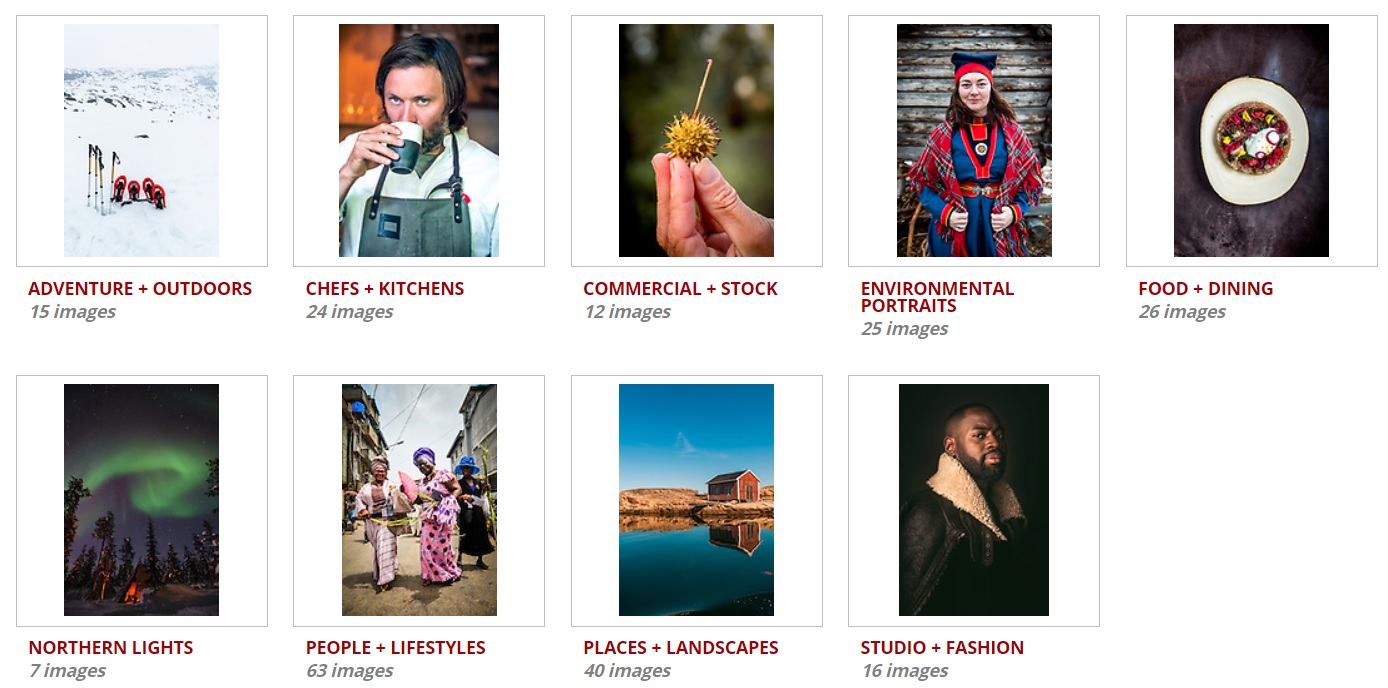Click the CHEFS + KITCHENS gallery title
The height and width of the screenshot is (688, 1388).
(385, 289)
